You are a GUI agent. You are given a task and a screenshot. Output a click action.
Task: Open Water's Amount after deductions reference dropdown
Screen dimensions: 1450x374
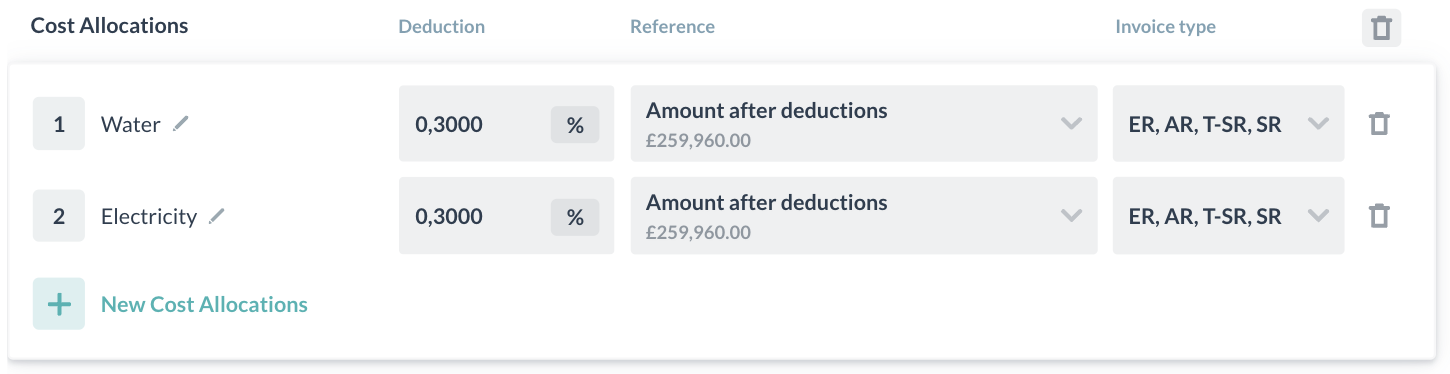pos(864,124)
